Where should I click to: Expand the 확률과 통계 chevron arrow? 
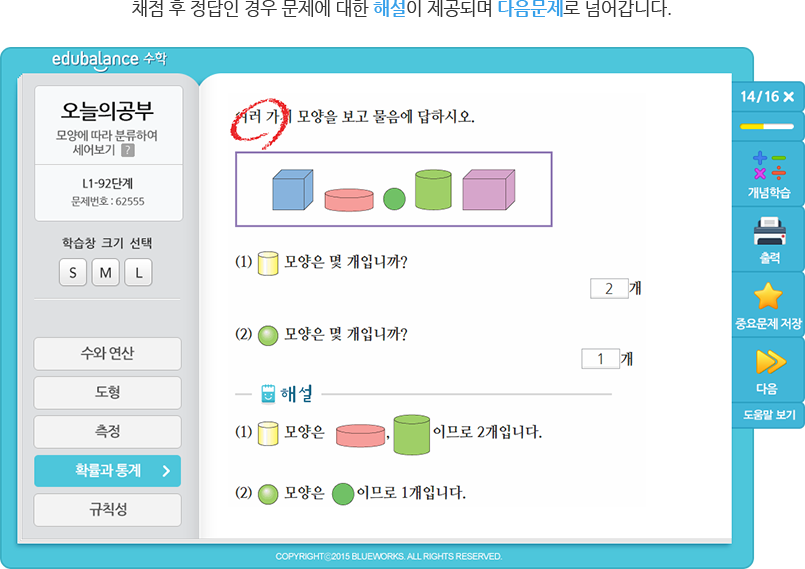(x=166, y=471)
